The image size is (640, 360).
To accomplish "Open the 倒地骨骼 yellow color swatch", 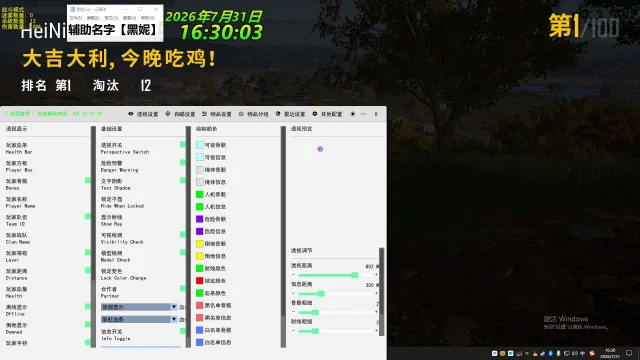I will pos(200,244).
